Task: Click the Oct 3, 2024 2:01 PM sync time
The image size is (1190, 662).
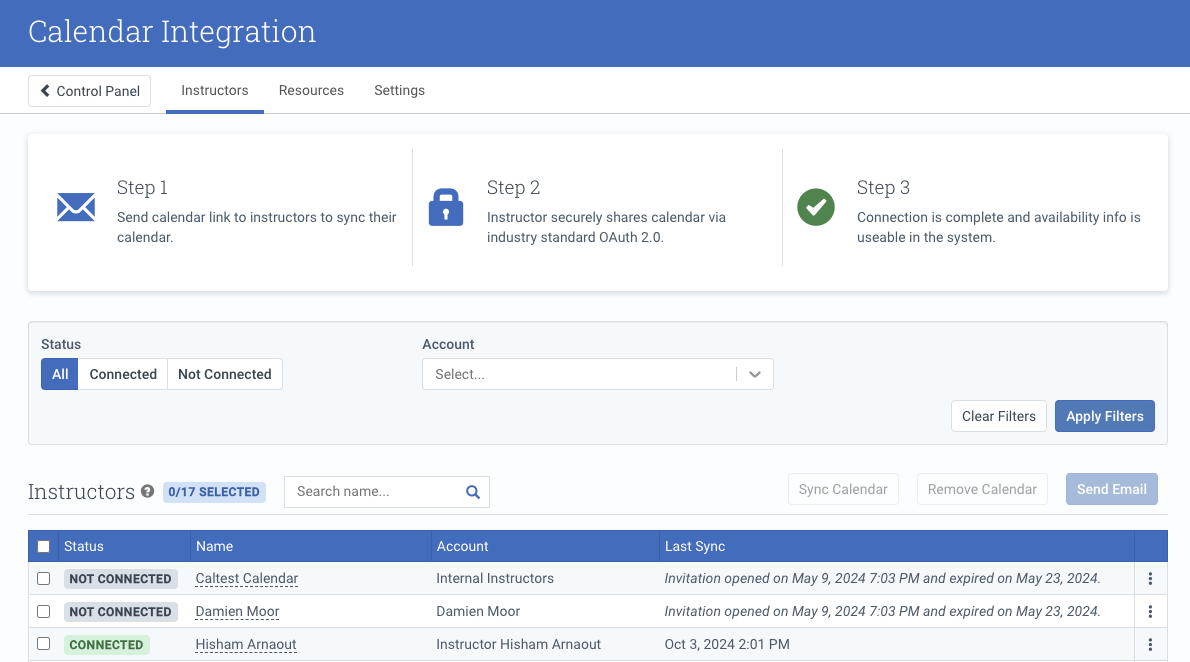Action: coord(727,645)
